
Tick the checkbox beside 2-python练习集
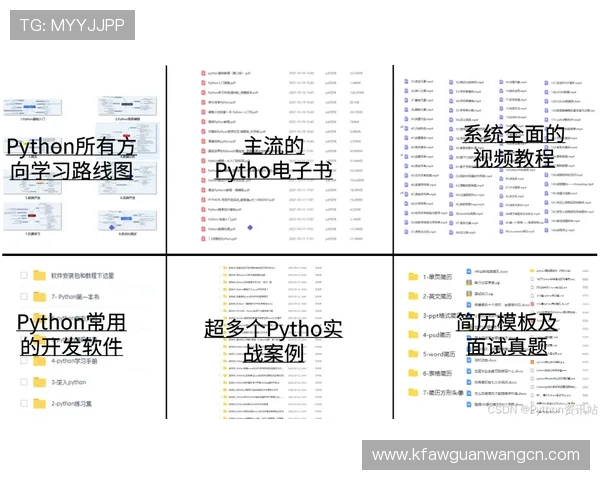coord(24,403)
